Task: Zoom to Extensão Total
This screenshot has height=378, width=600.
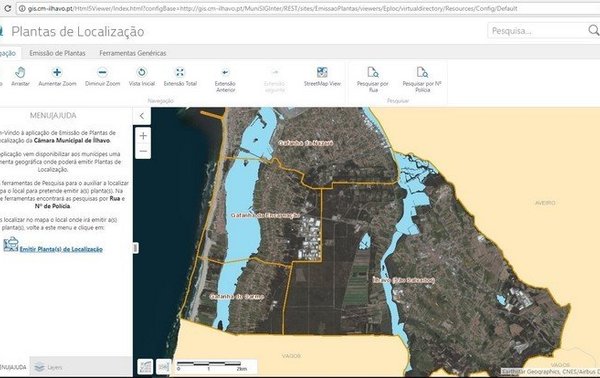Action: (180, 77)
